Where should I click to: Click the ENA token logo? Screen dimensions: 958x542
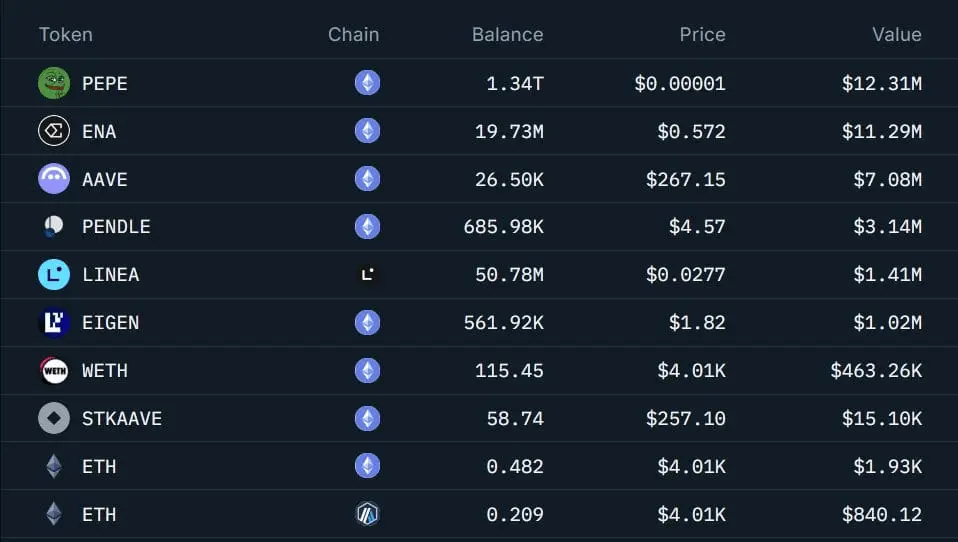tap(54, 131)
